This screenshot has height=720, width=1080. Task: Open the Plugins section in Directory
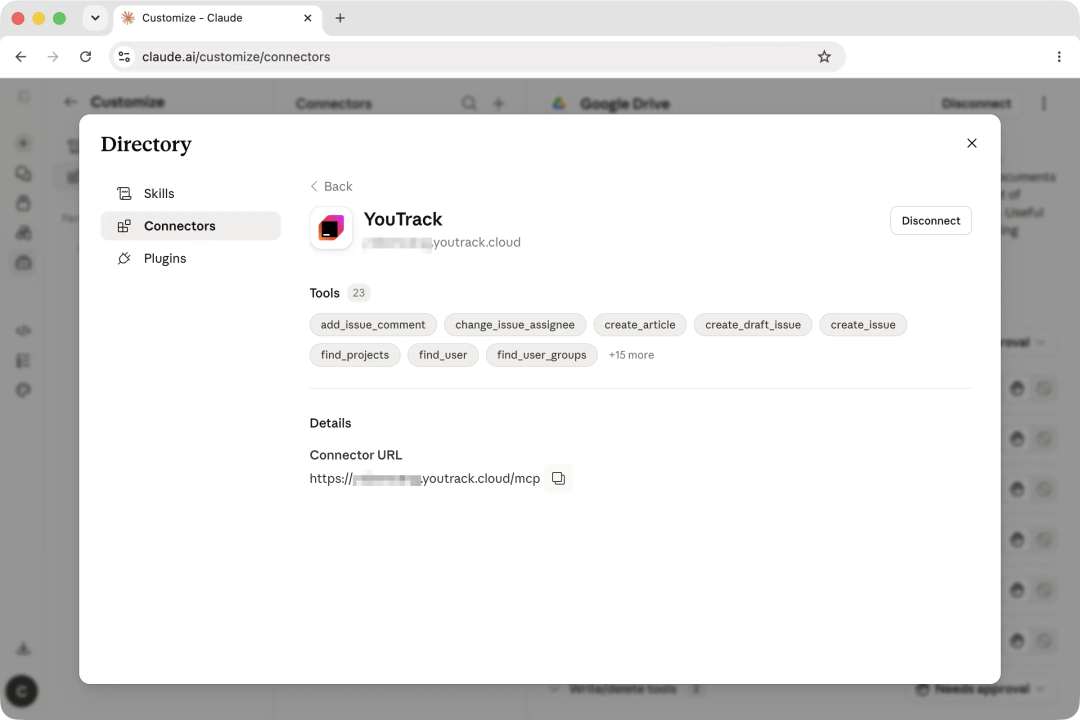pyautogui.click(x=191, y=258)
